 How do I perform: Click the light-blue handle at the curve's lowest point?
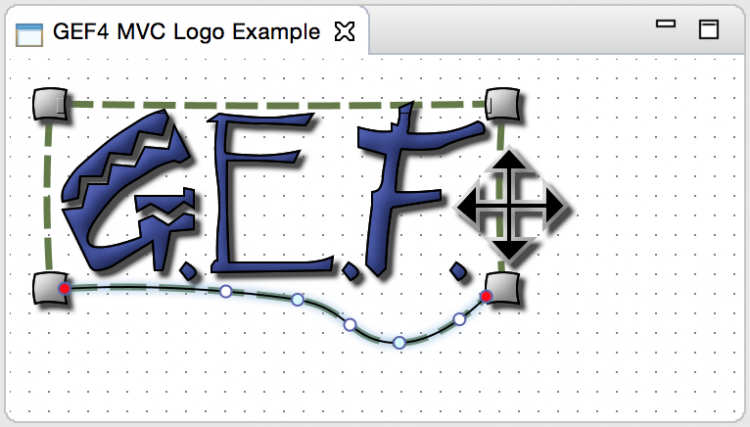click(399, 342)
